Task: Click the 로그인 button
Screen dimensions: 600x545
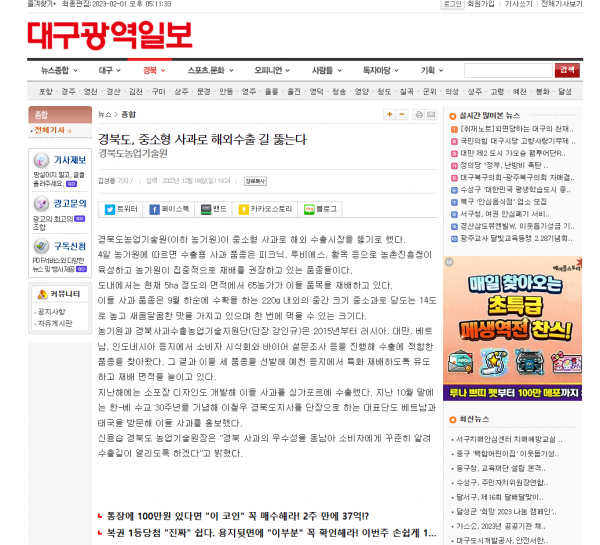Action: coord(452,4)
